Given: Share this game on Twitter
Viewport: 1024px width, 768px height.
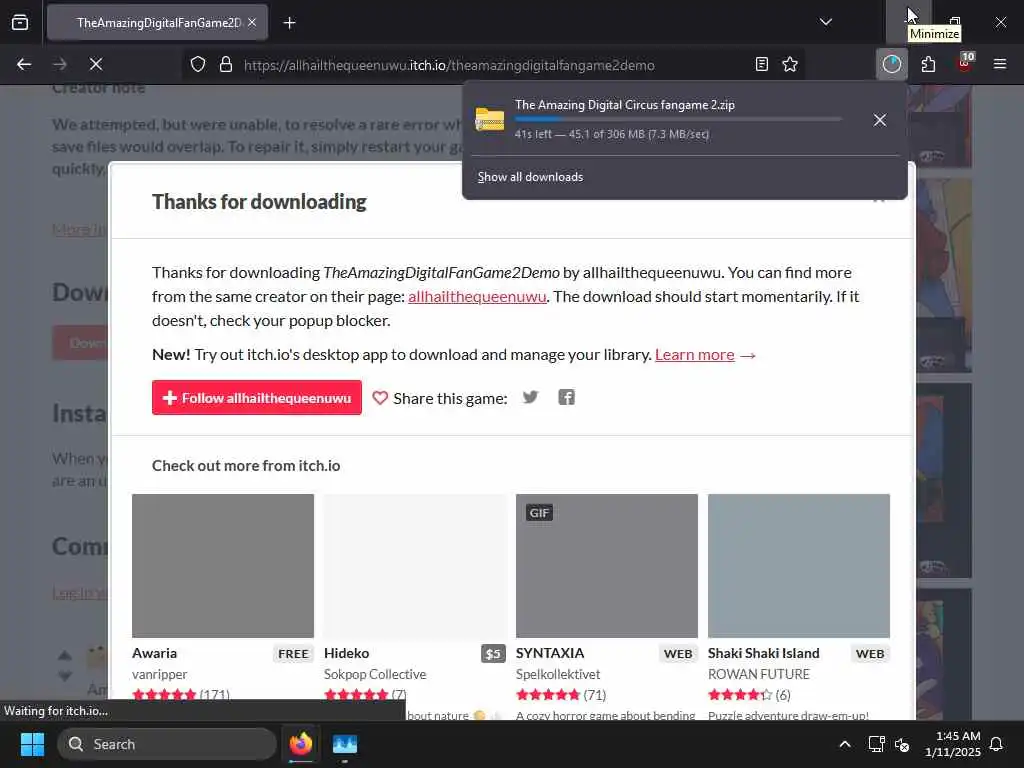Looking at the screenshot, I should tap(530, 397).
